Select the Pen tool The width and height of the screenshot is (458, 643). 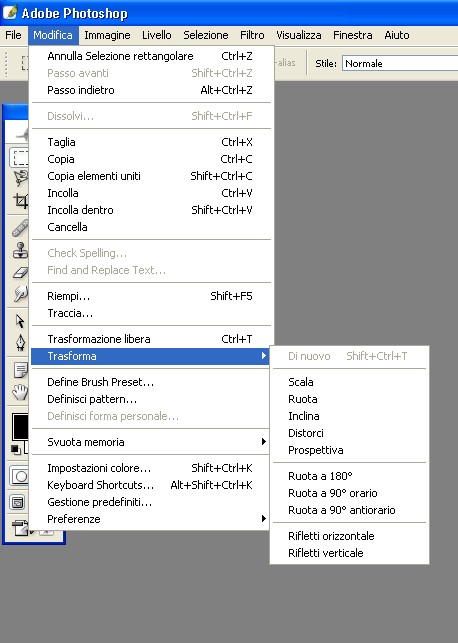20,342
